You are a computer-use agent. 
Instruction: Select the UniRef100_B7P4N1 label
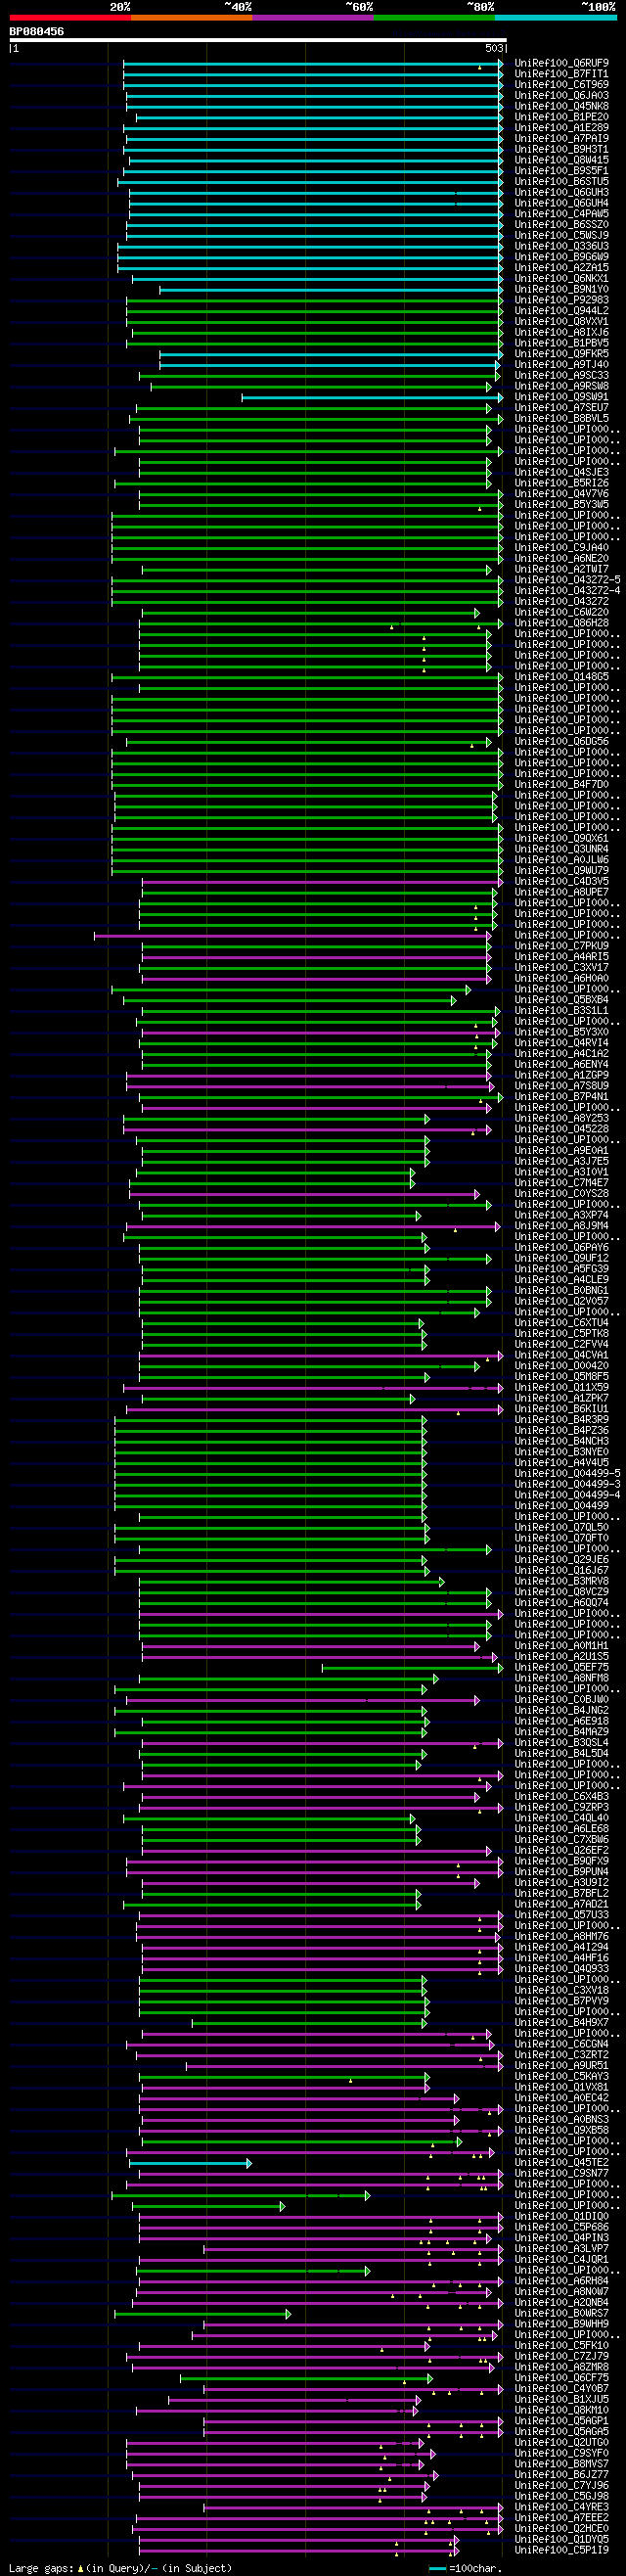562,1096
